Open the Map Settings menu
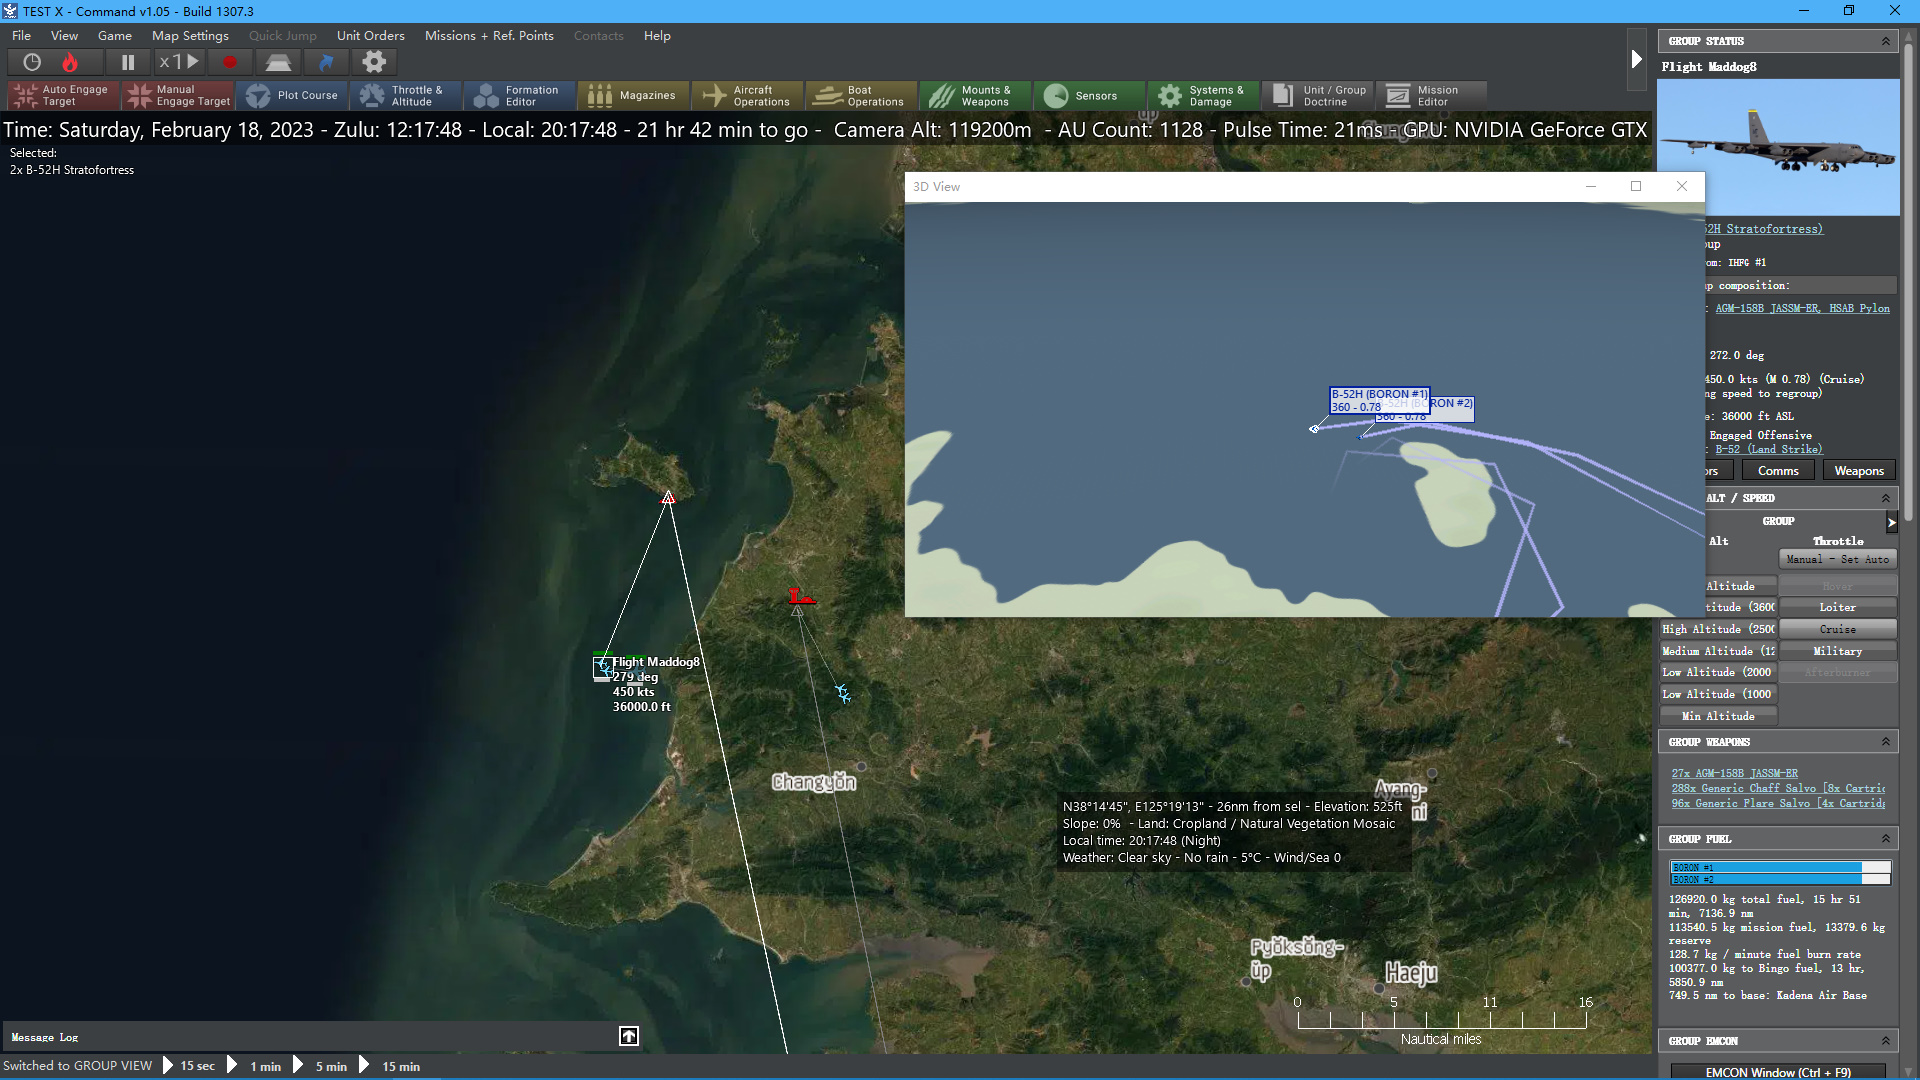 click(190, 36)
